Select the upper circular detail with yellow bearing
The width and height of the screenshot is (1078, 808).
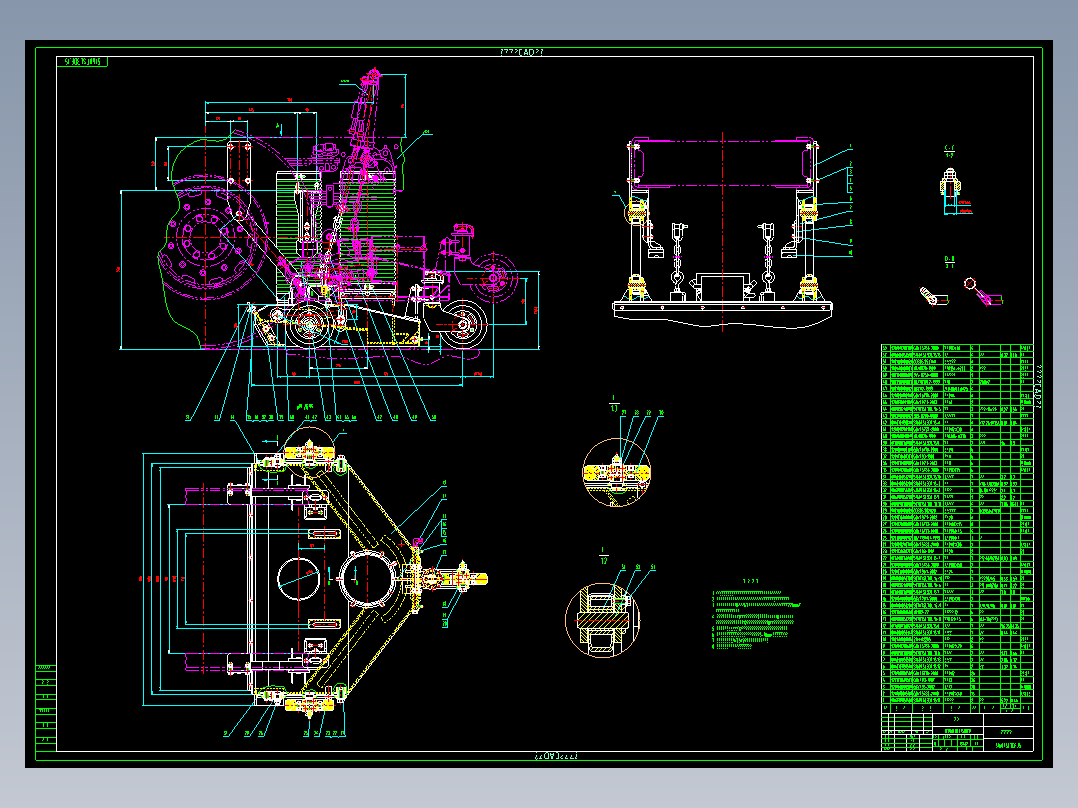[x=617, y=472]
